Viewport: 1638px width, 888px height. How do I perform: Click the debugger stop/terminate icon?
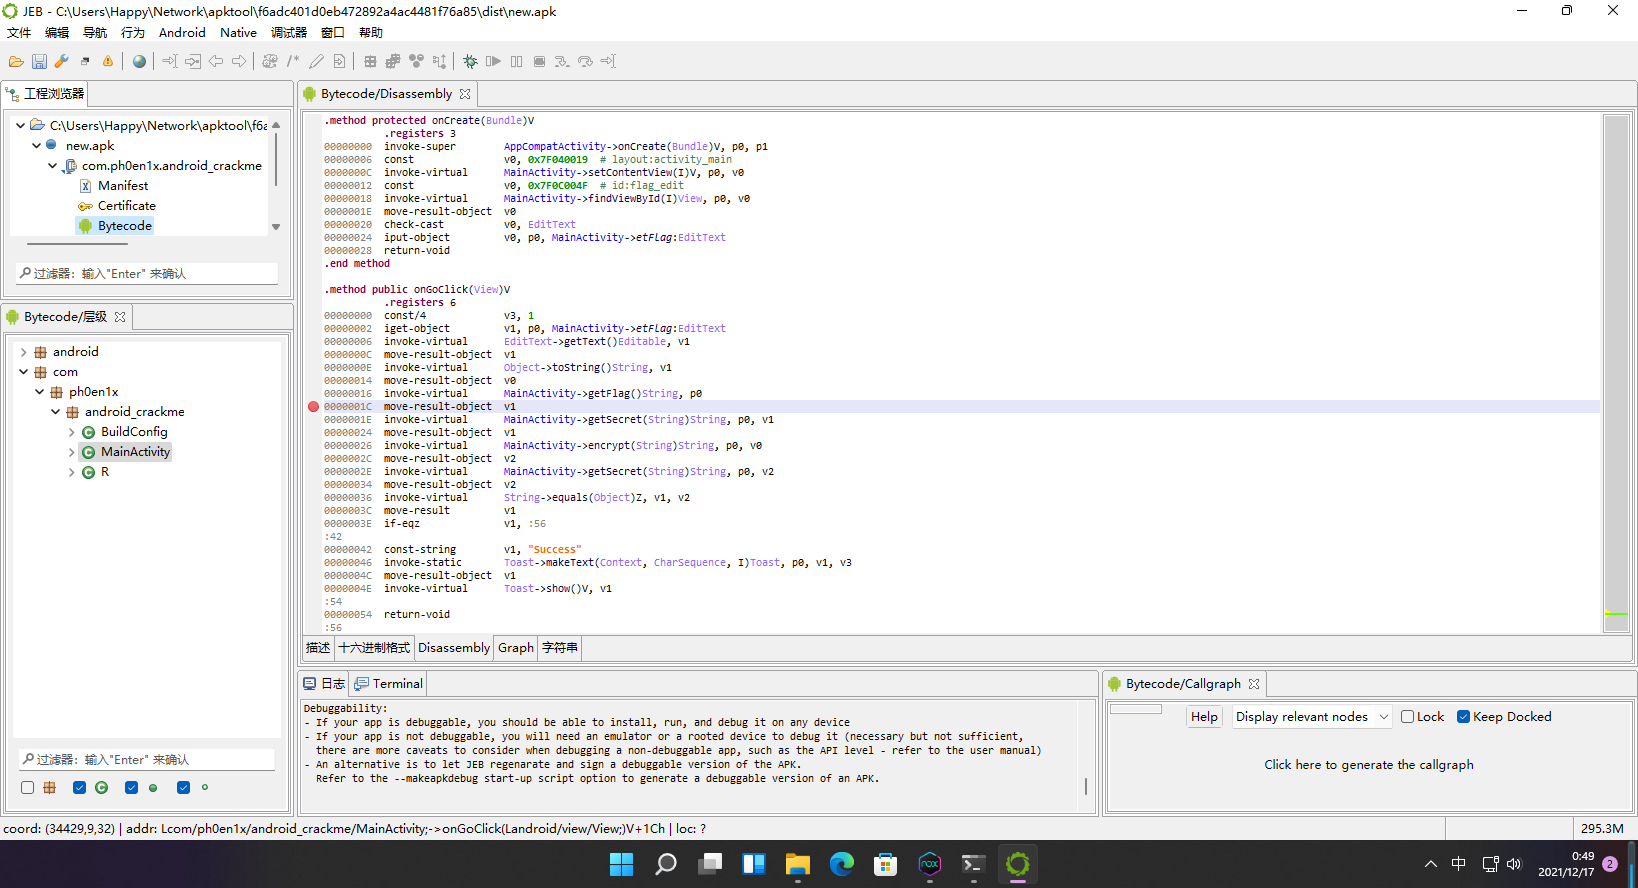tap(539, 61)
